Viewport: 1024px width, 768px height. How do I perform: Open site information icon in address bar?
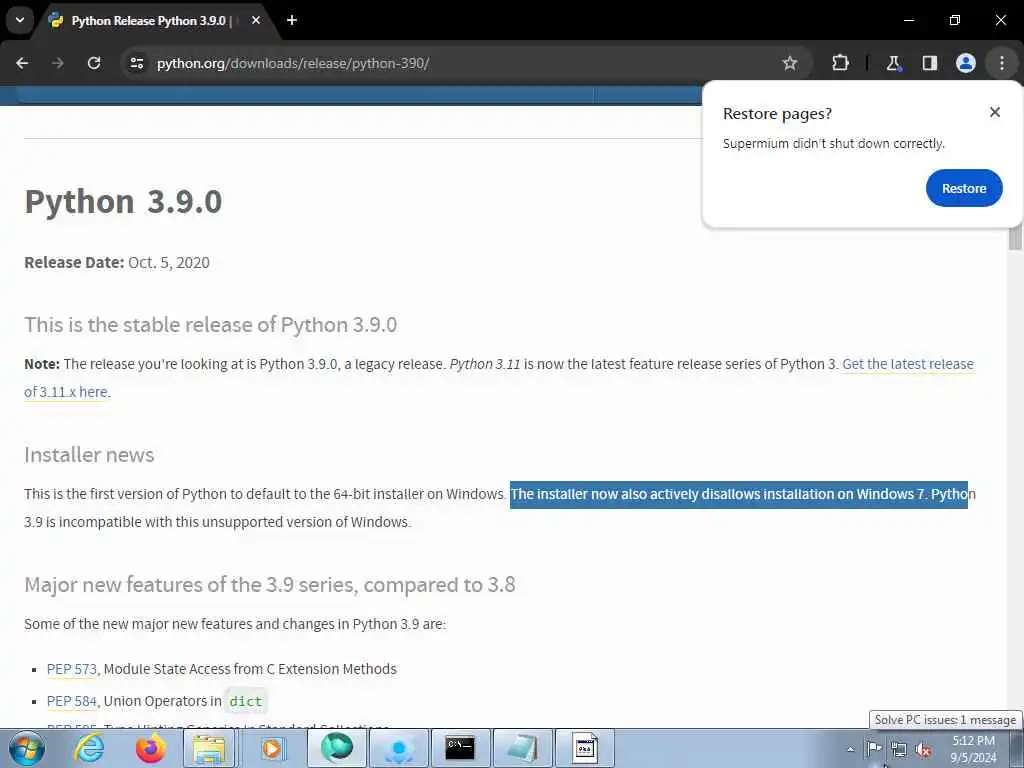coord(137,63)
